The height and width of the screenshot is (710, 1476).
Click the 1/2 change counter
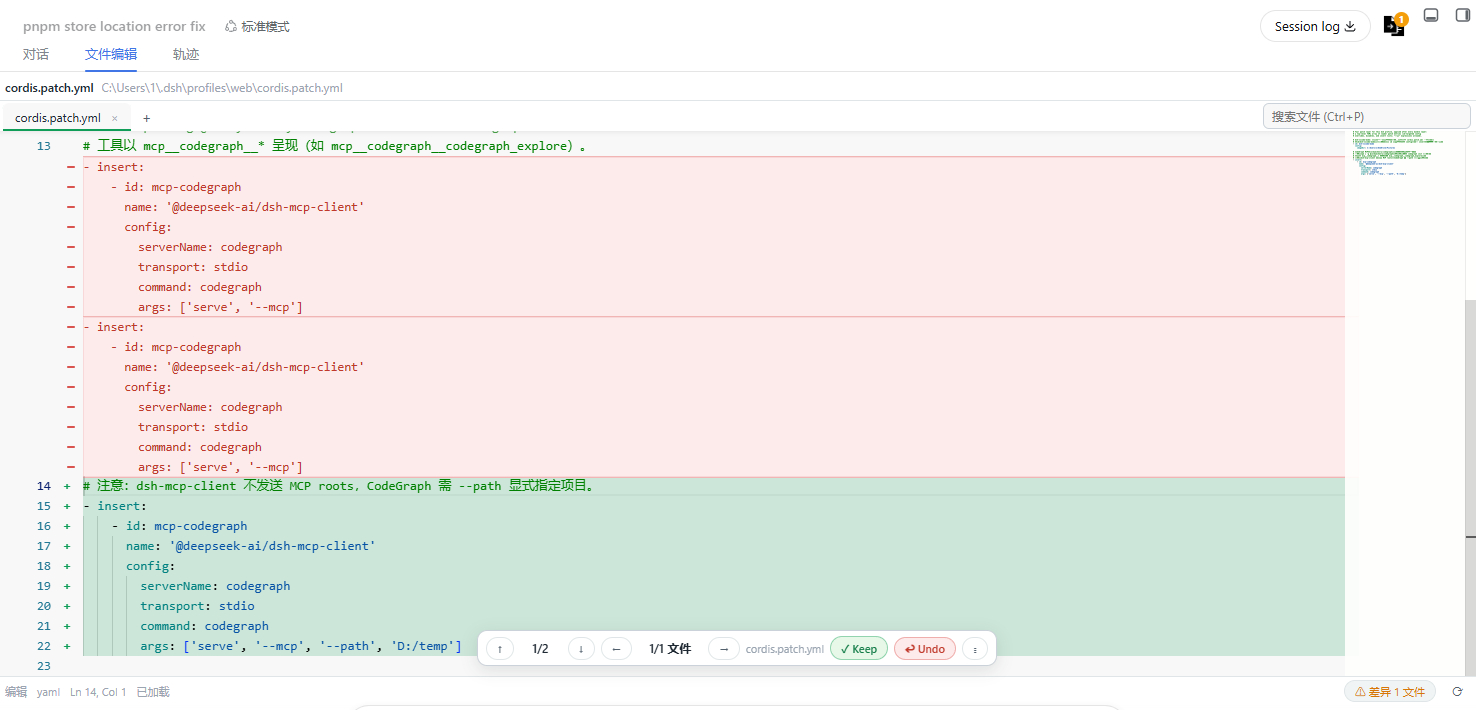click(x=540, y=648)
